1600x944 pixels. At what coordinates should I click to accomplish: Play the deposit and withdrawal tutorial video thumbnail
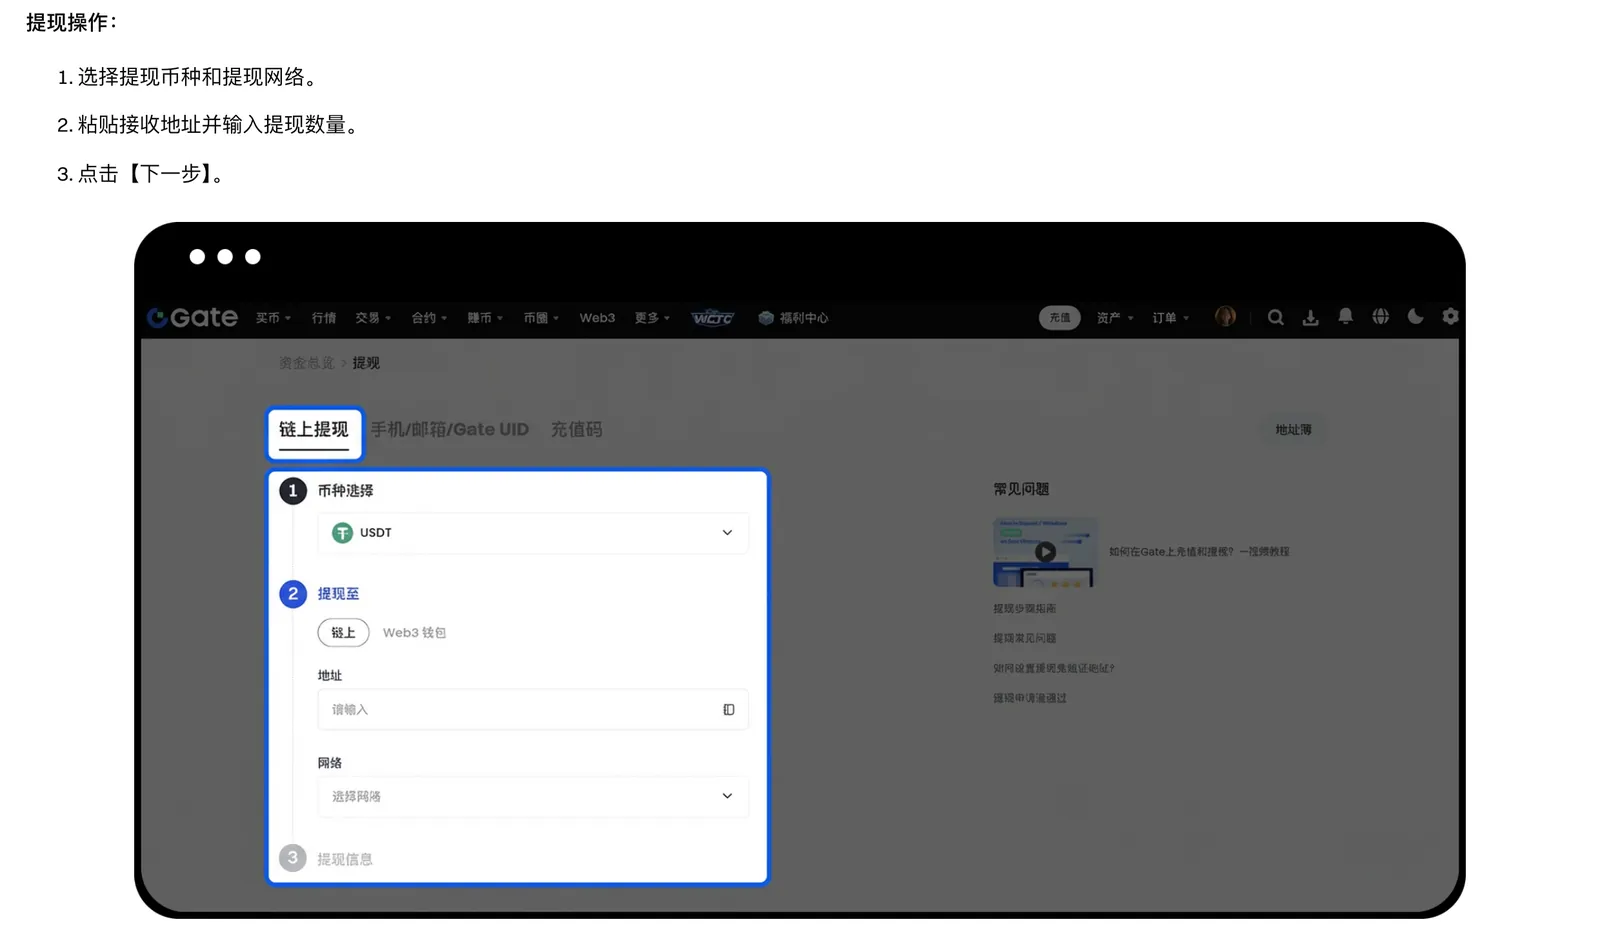(1045, 552)
